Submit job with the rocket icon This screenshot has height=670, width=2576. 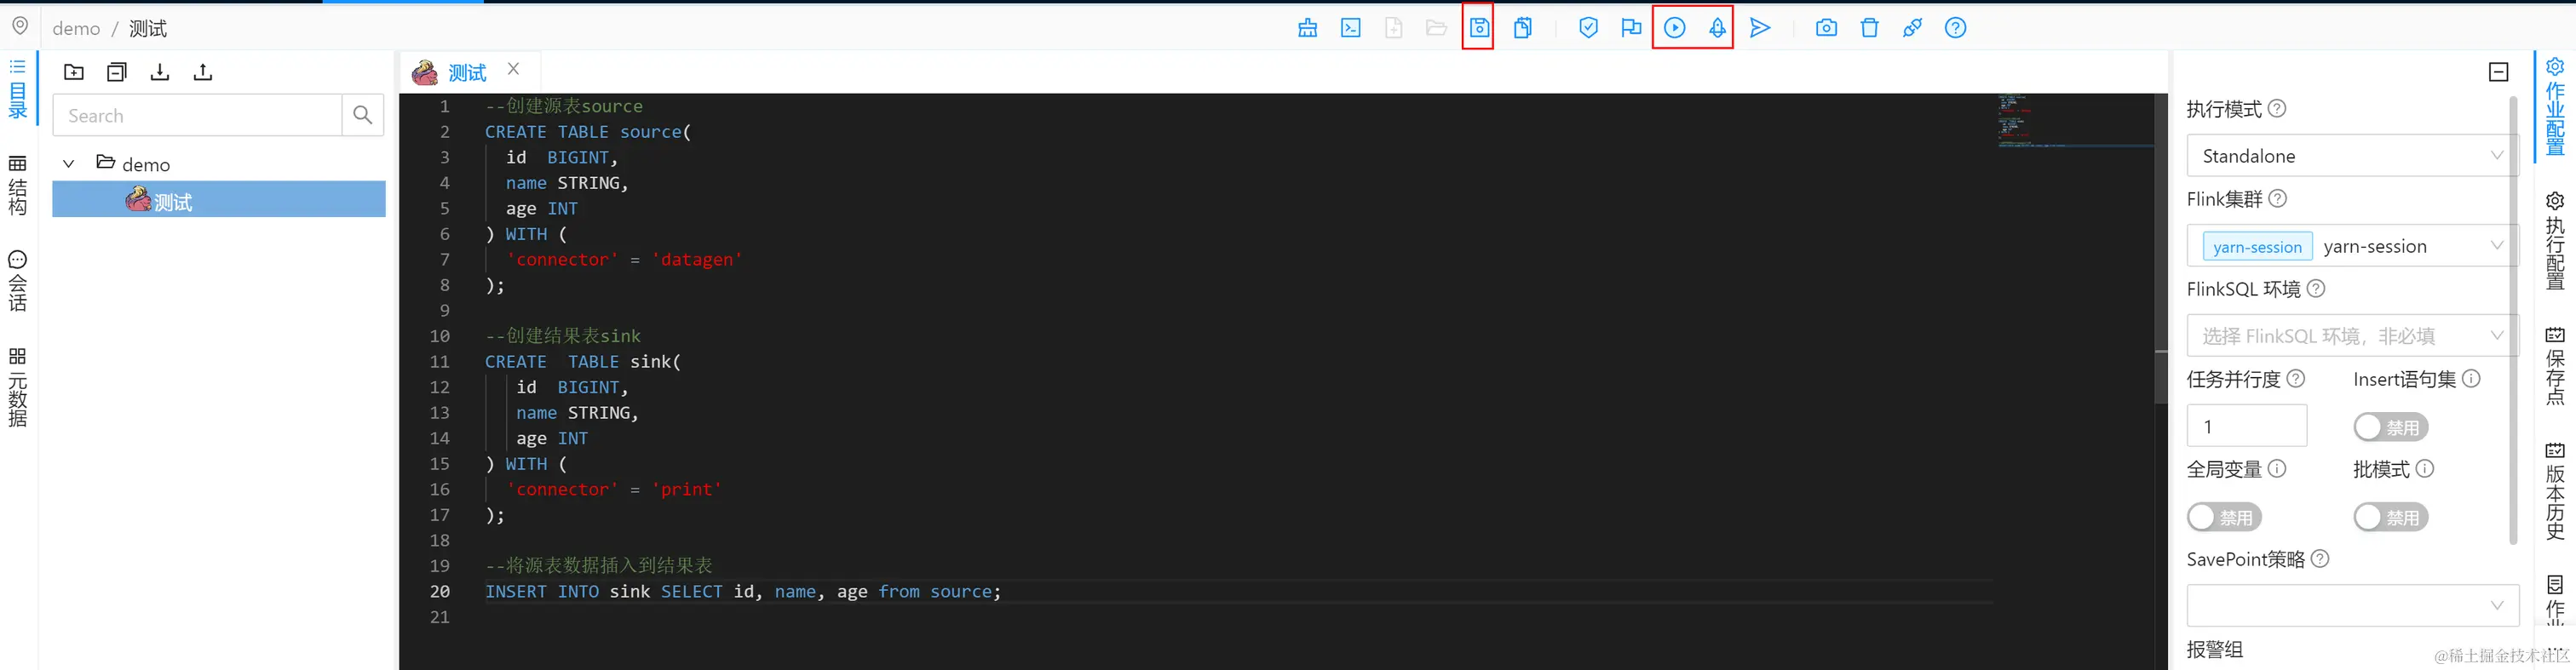point(1717,28)
